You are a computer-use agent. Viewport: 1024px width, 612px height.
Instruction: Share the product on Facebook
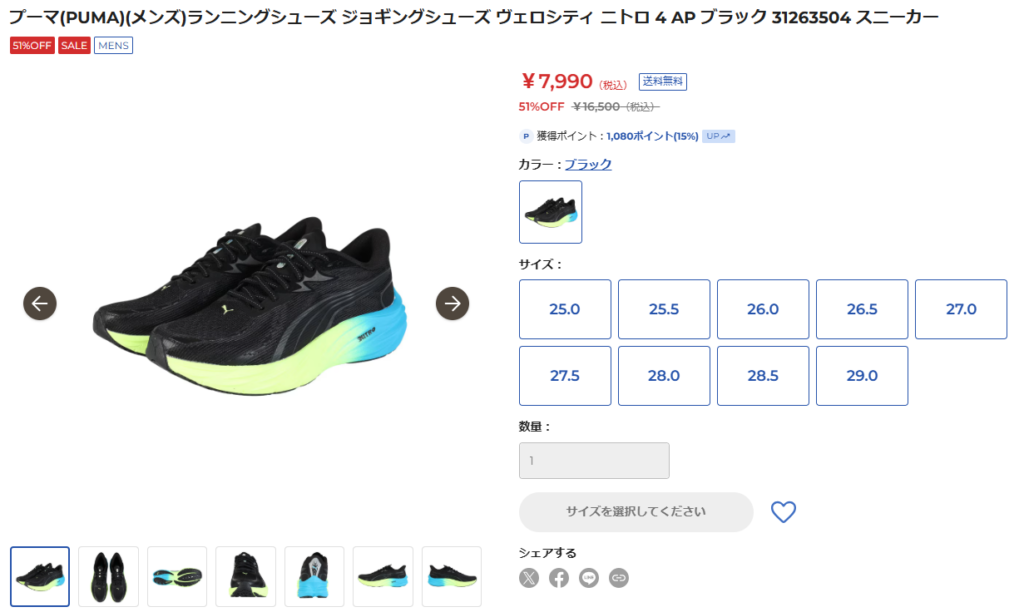click(x=559, y=577)
